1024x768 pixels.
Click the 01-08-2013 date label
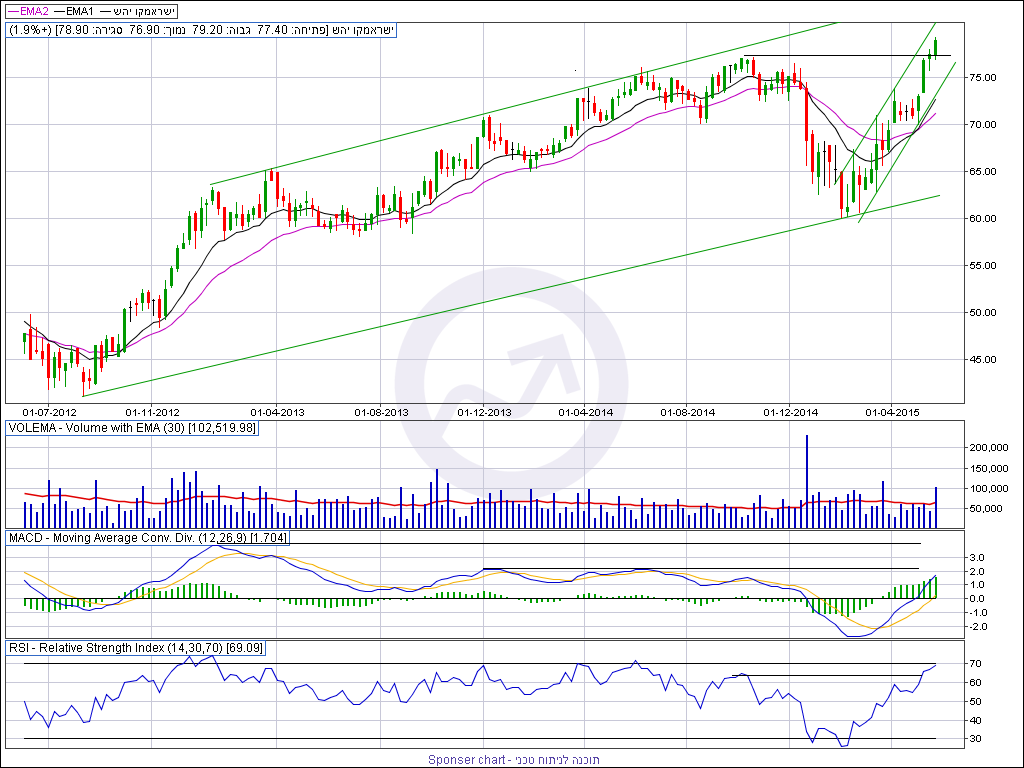click(x=381, y=413)
